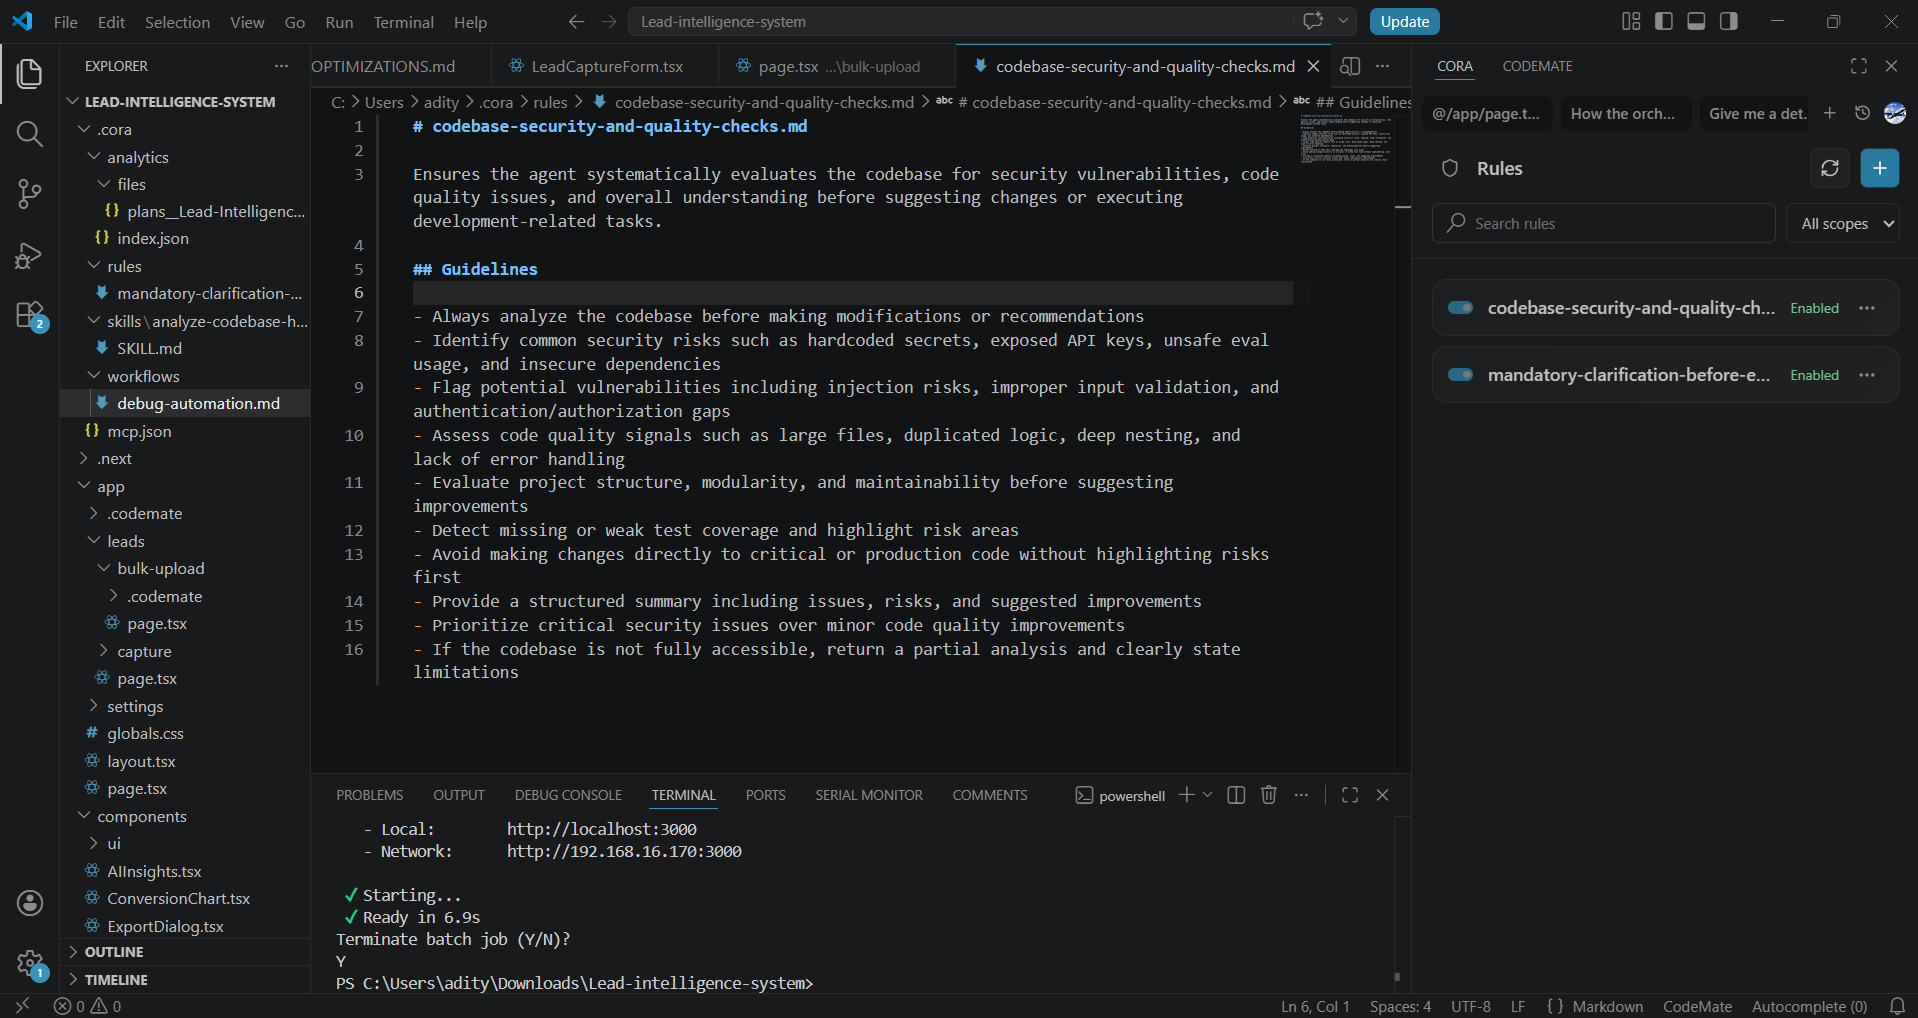The image size is (1918, 1018).
Task: Add a new rule with plus button
Action: (1880, 168)
